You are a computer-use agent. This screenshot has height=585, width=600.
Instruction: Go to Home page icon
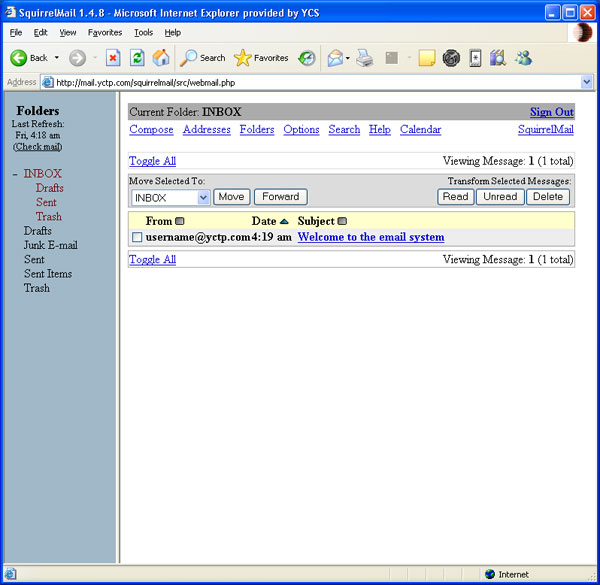point(161,58)
